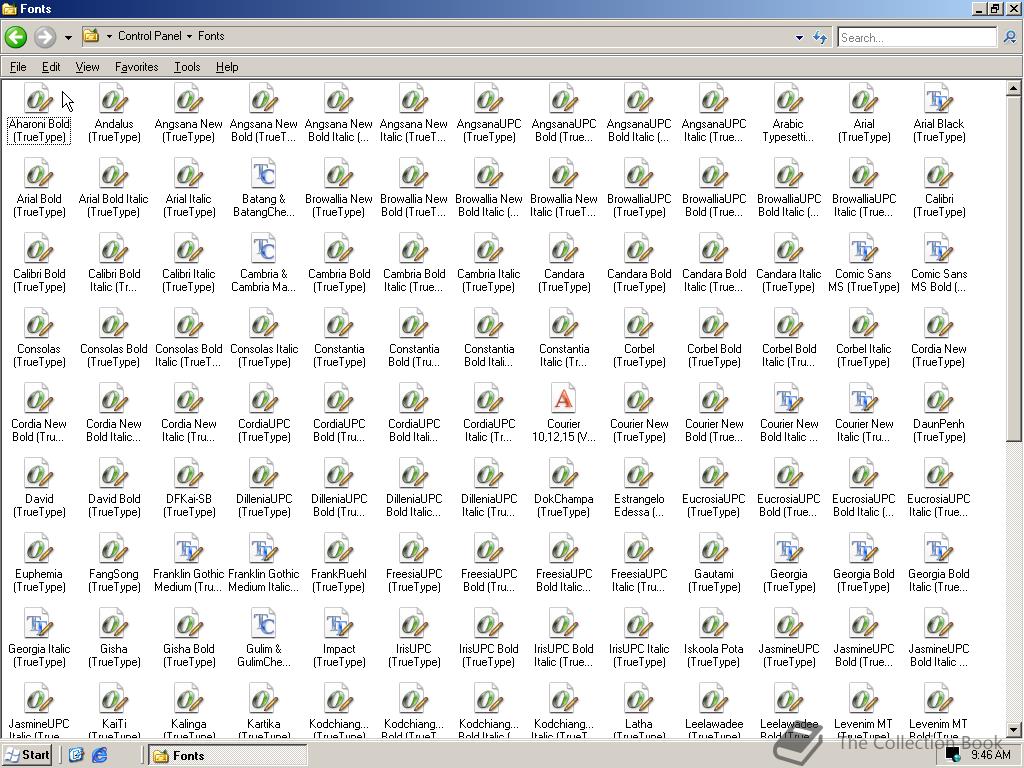
Task: Open the recent pages dropdown arrow
Action: click(x=68, y=37)
